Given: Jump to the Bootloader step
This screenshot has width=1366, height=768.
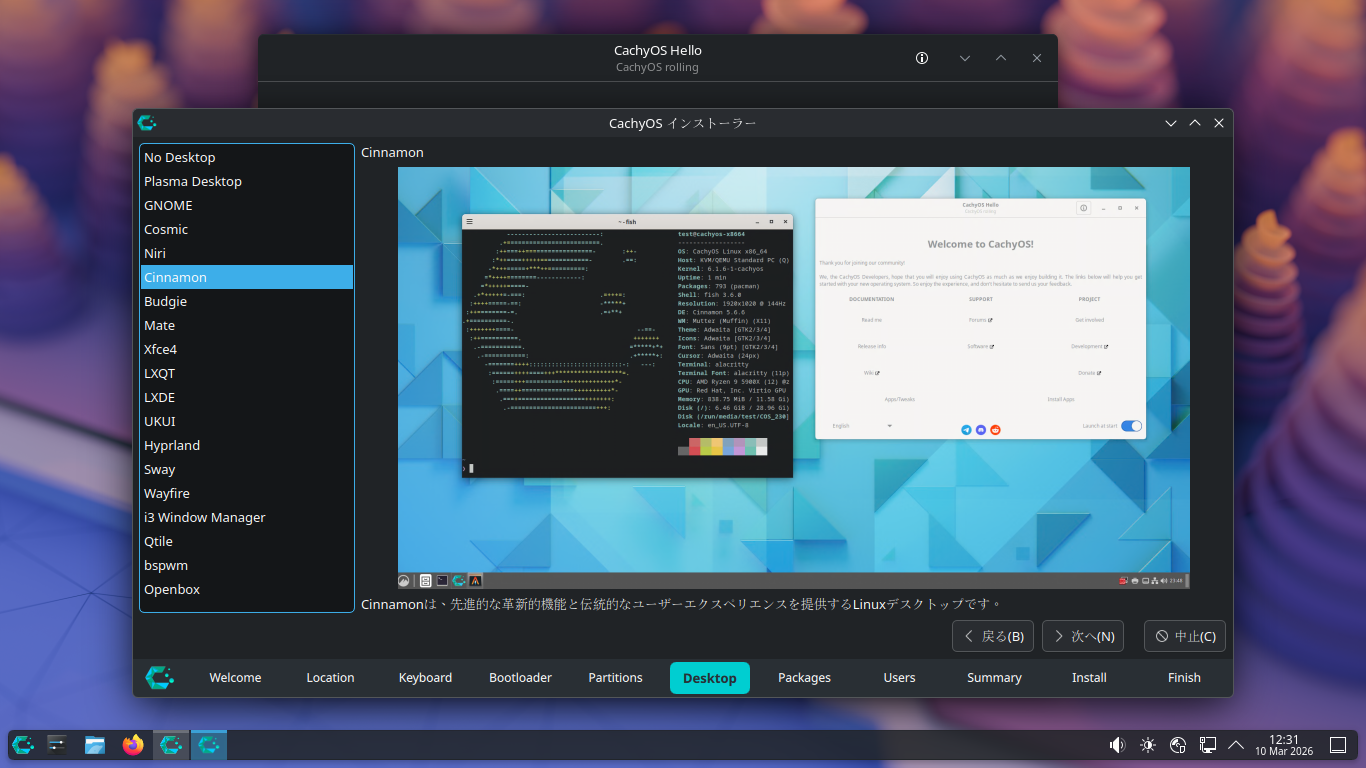Looking at the screenshot, I should point(520,678).
